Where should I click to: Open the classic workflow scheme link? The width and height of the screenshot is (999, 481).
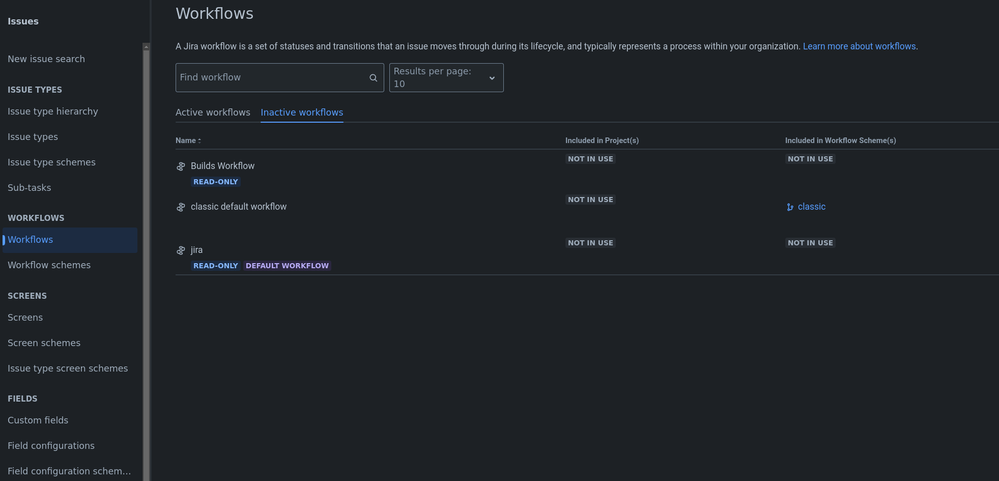[x=812, y=206]
